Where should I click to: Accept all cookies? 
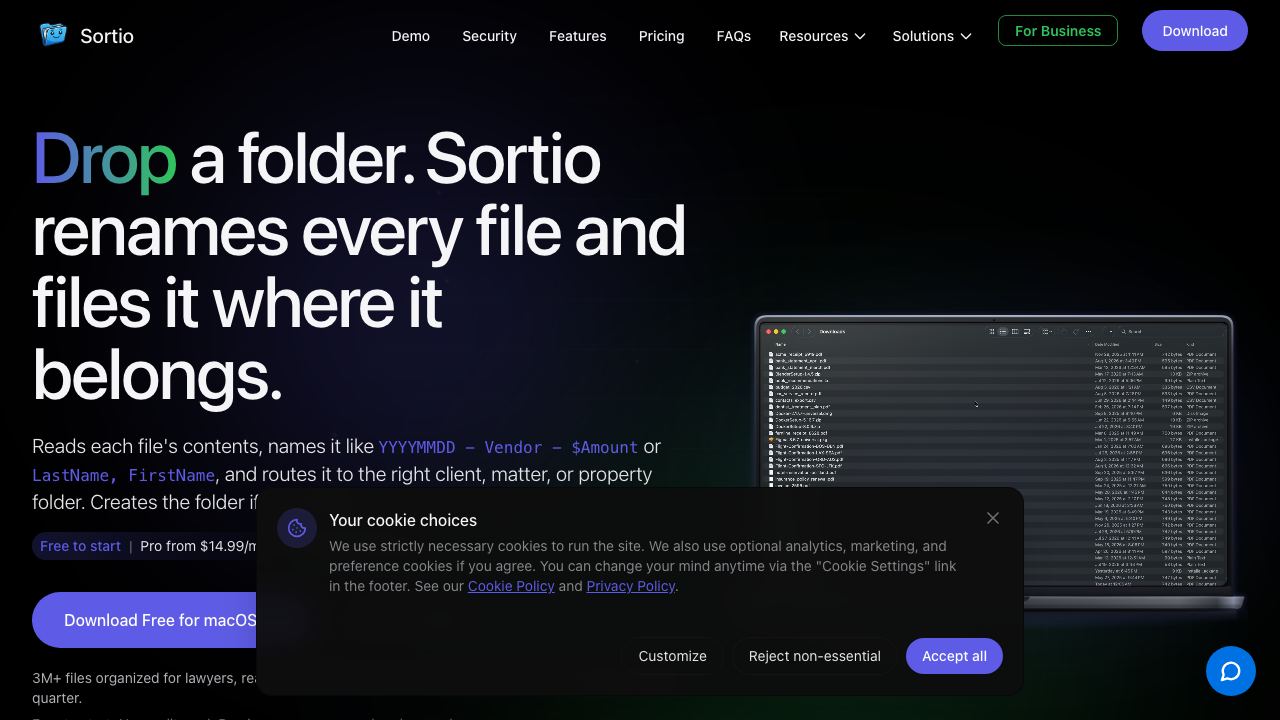click(954, 656)
